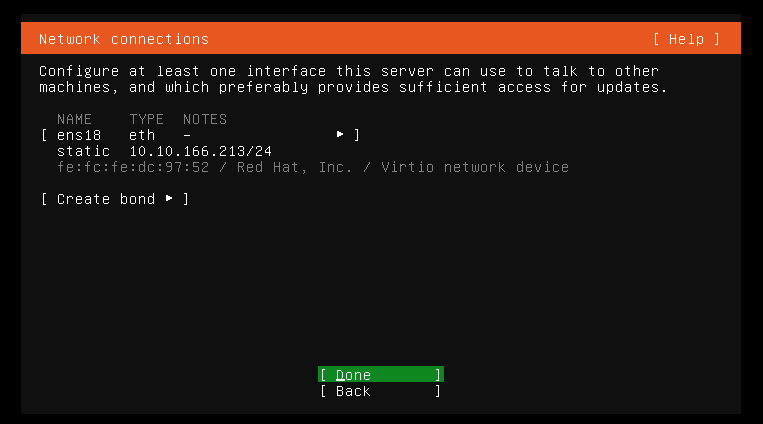Click the NOTES column header

point(205,119)
